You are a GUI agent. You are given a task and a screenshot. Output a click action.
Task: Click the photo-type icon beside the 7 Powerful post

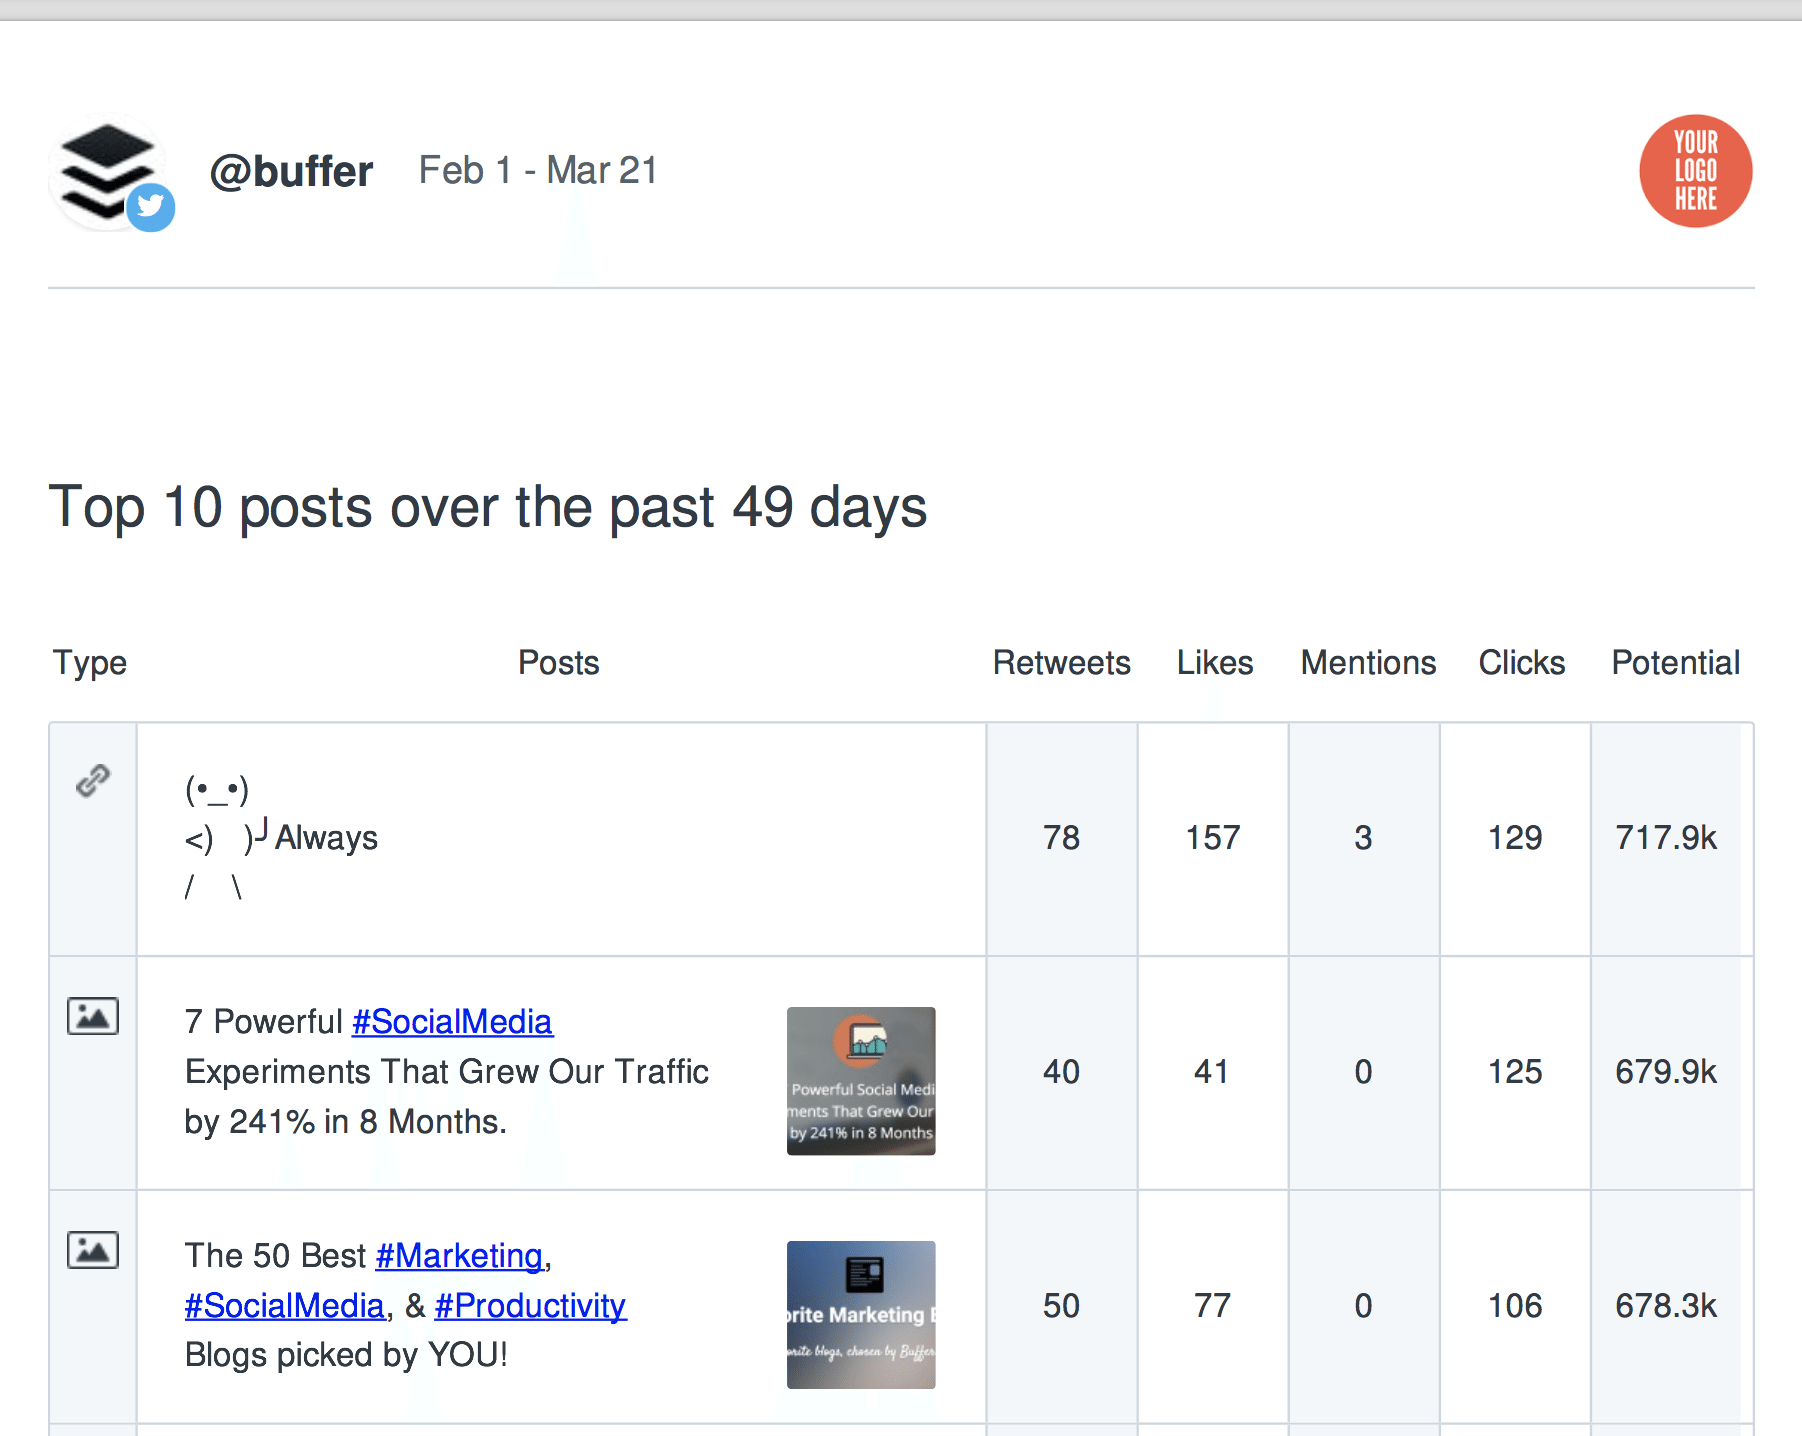click(91, 1016)
